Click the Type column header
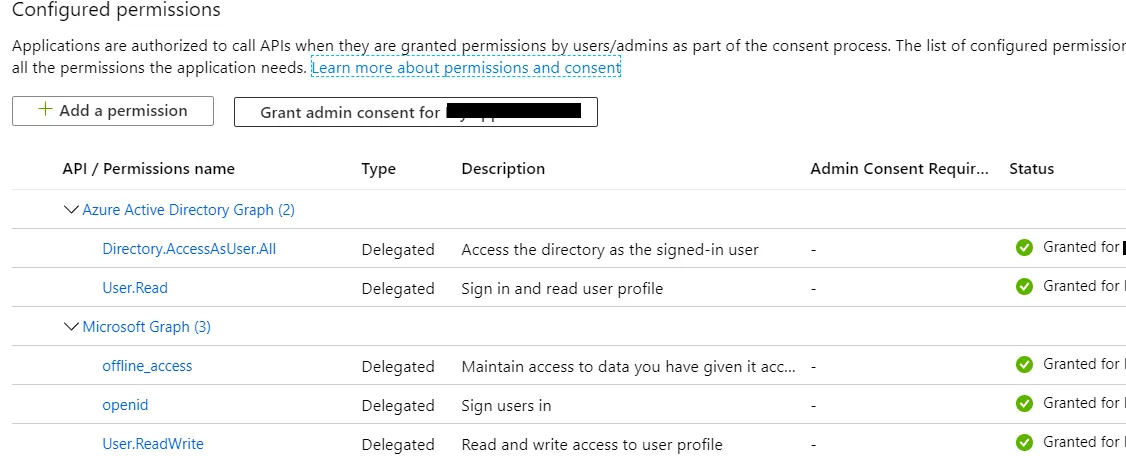The height and width of the screenshot is (462, 1126). [379, 169]
